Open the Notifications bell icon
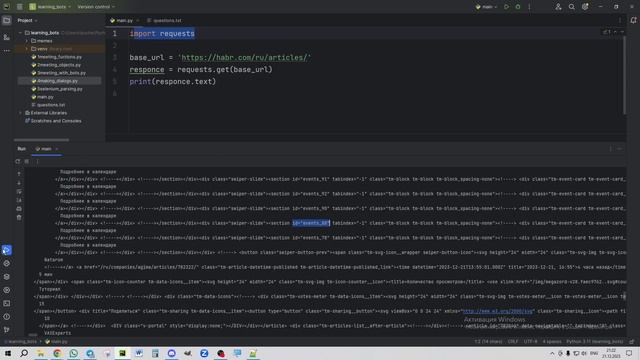 click(633, 20)
